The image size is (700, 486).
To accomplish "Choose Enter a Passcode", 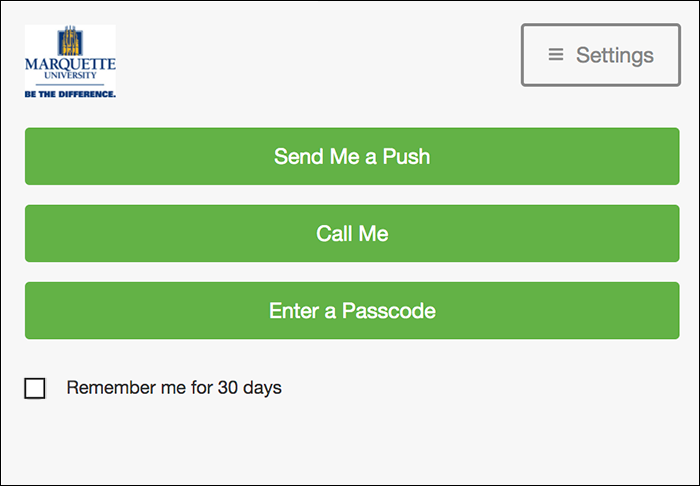I will [352, 311].
